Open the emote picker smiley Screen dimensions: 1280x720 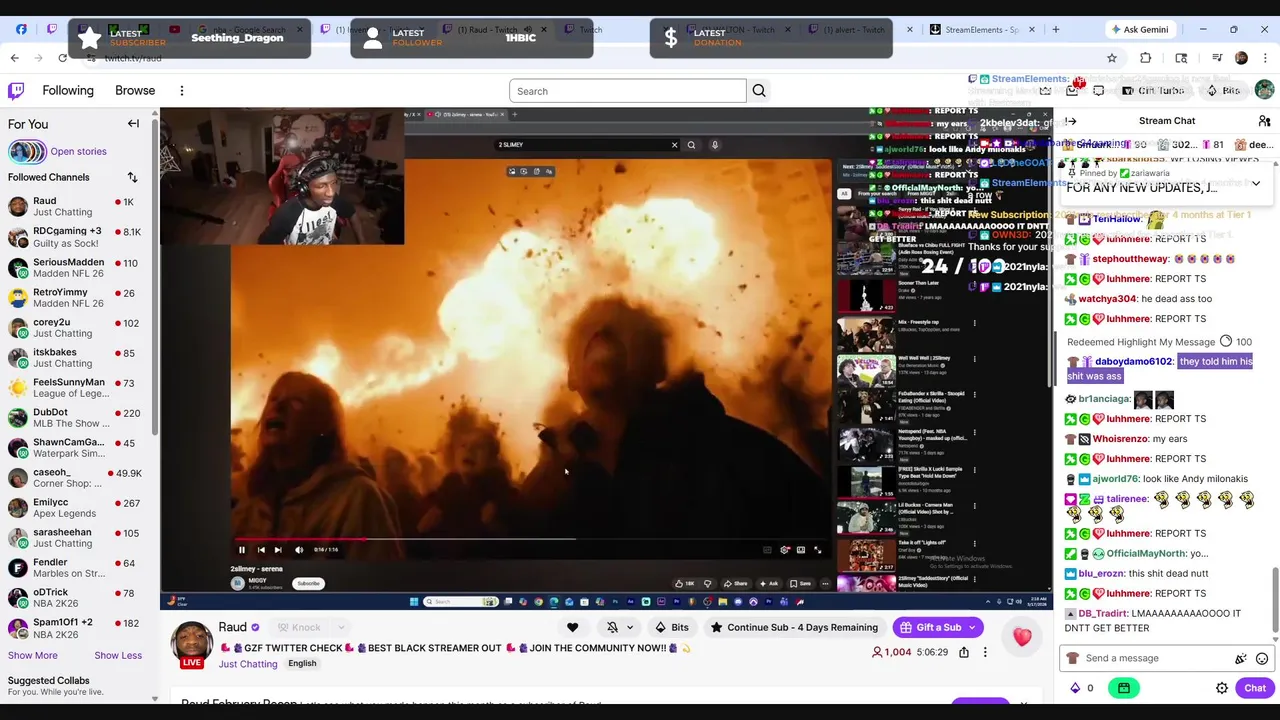(1262, 659)
